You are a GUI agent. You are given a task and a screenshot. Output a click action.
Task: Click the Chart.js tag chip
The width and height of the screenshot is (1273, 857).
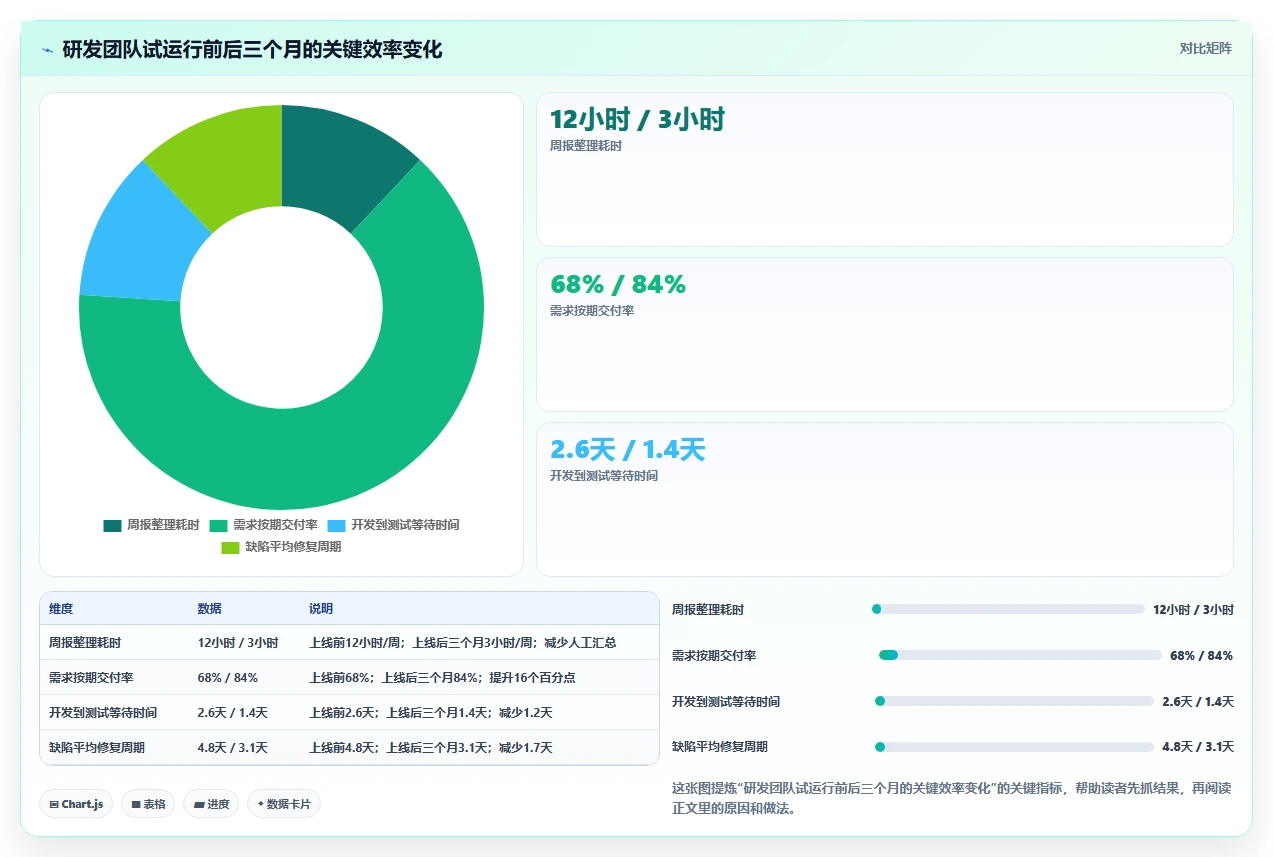tap(76, 804)
